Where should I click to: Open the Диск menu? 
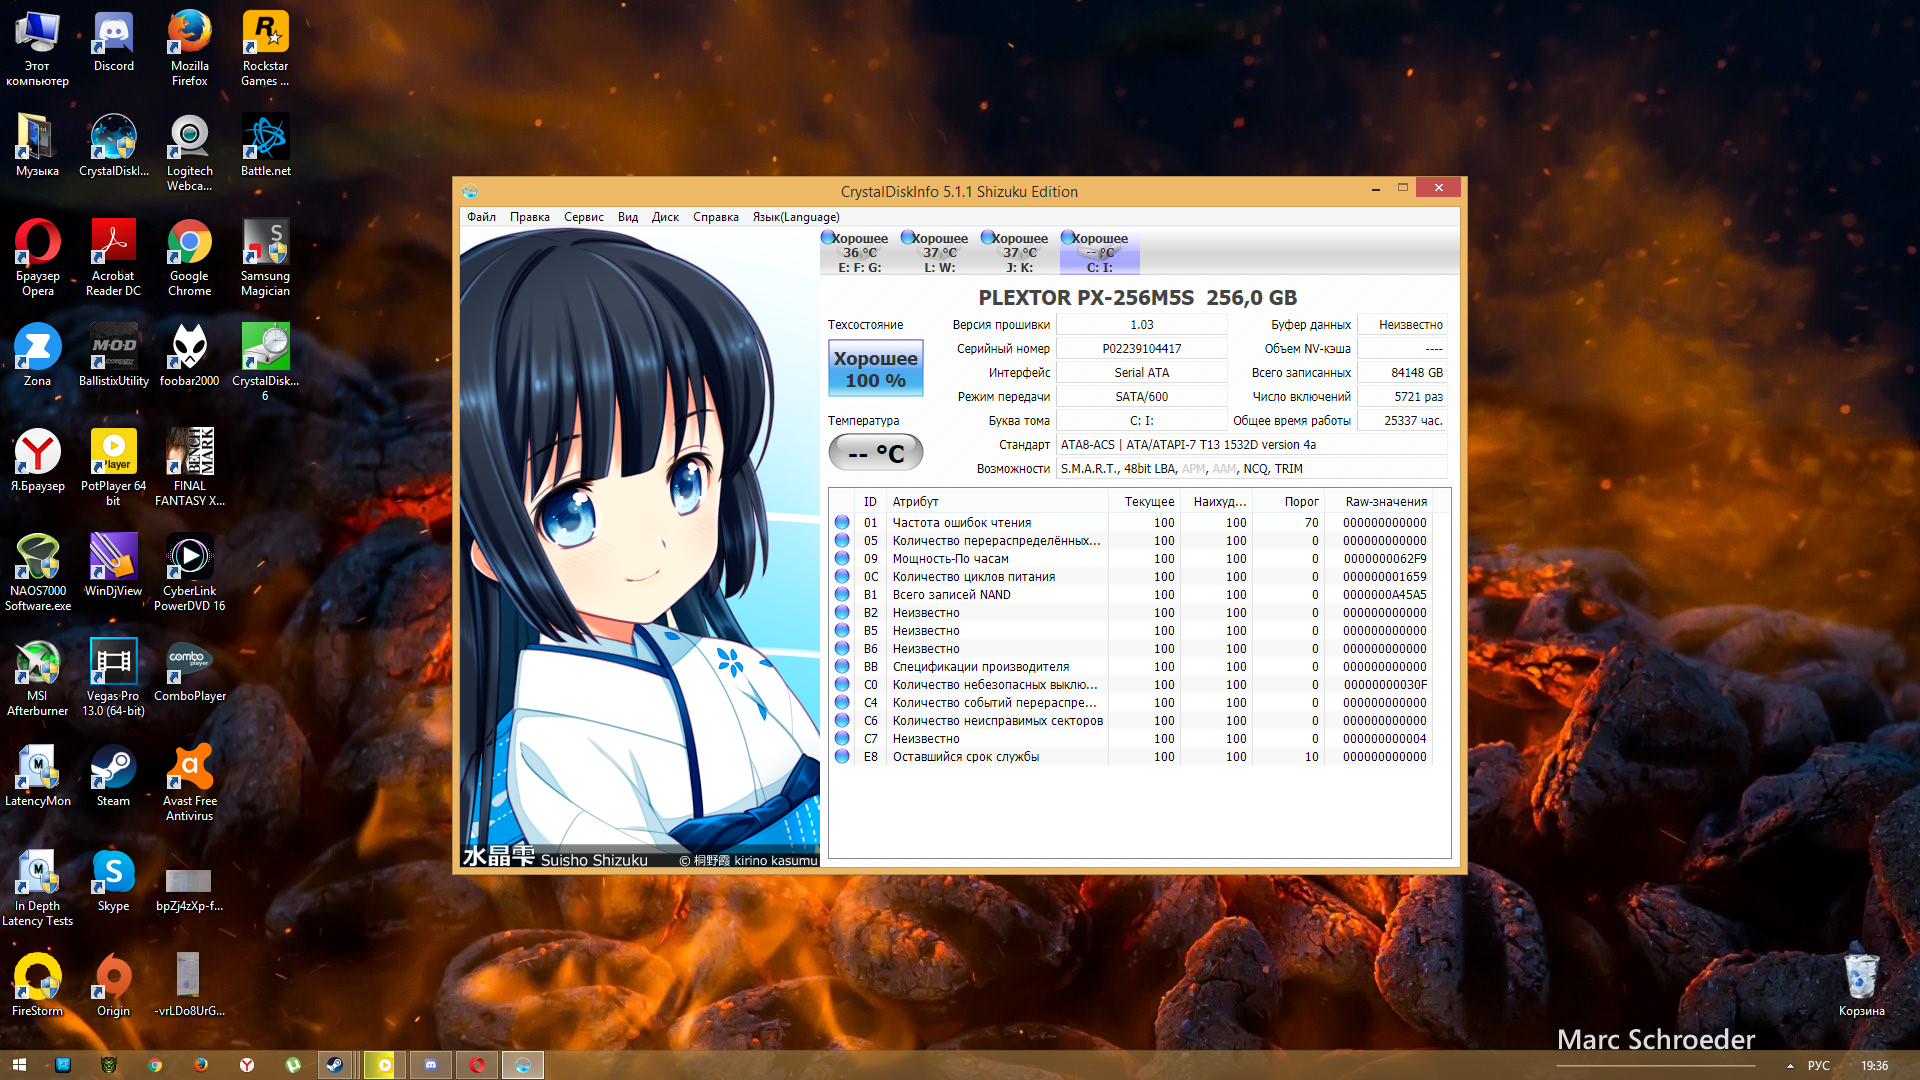665,217
